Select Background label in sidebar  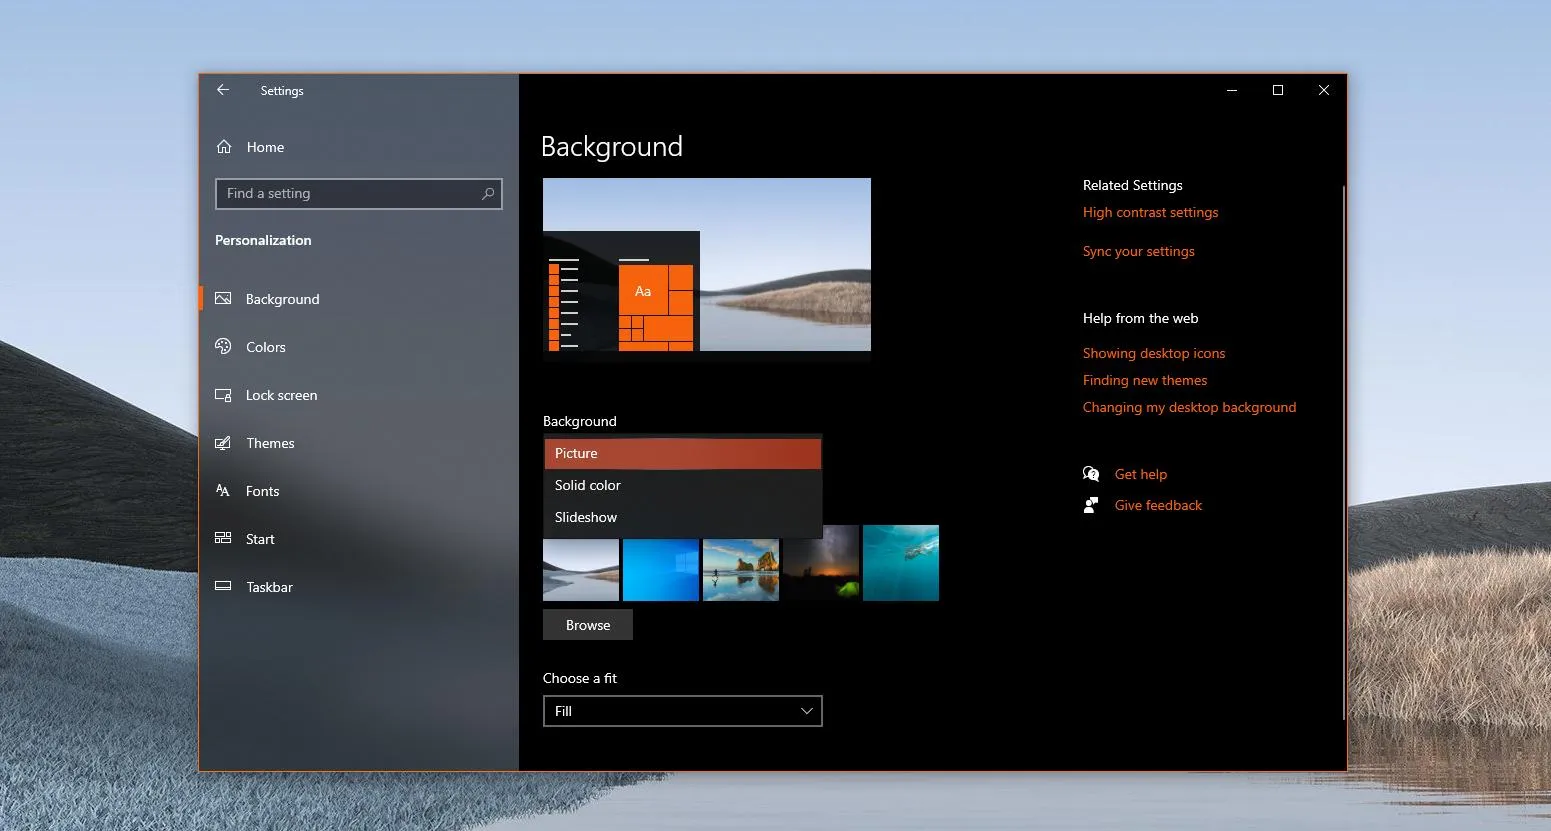click(x=283, y=299)
